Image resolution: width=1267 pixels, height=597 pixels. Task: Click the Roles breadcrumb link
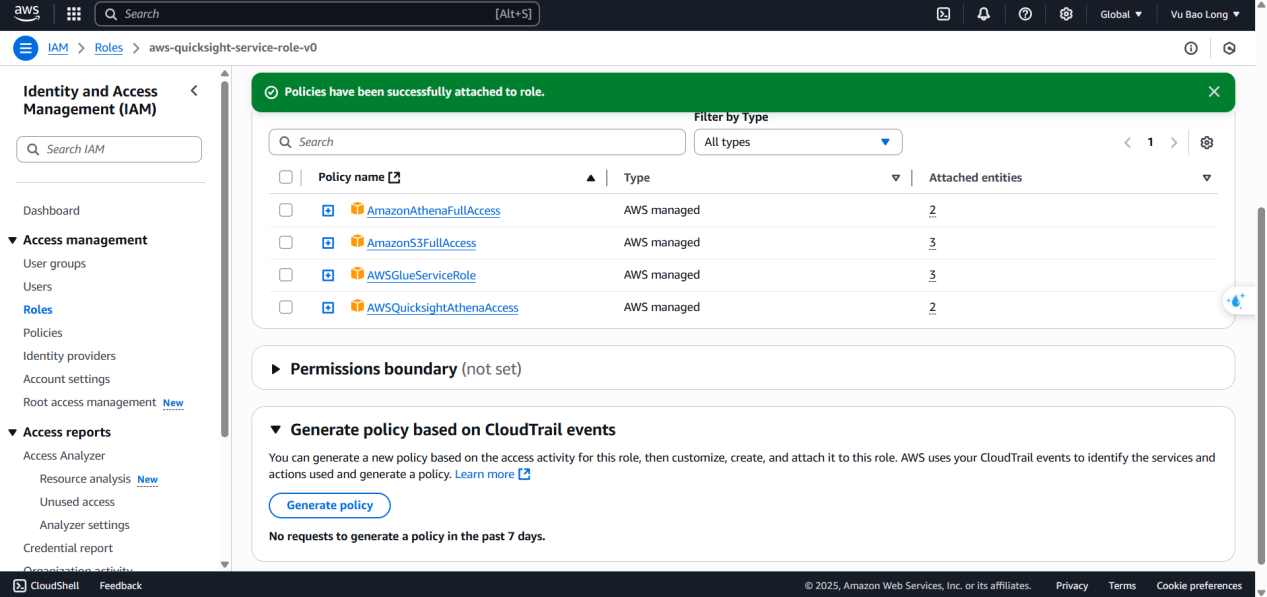[x=109, y=47]
